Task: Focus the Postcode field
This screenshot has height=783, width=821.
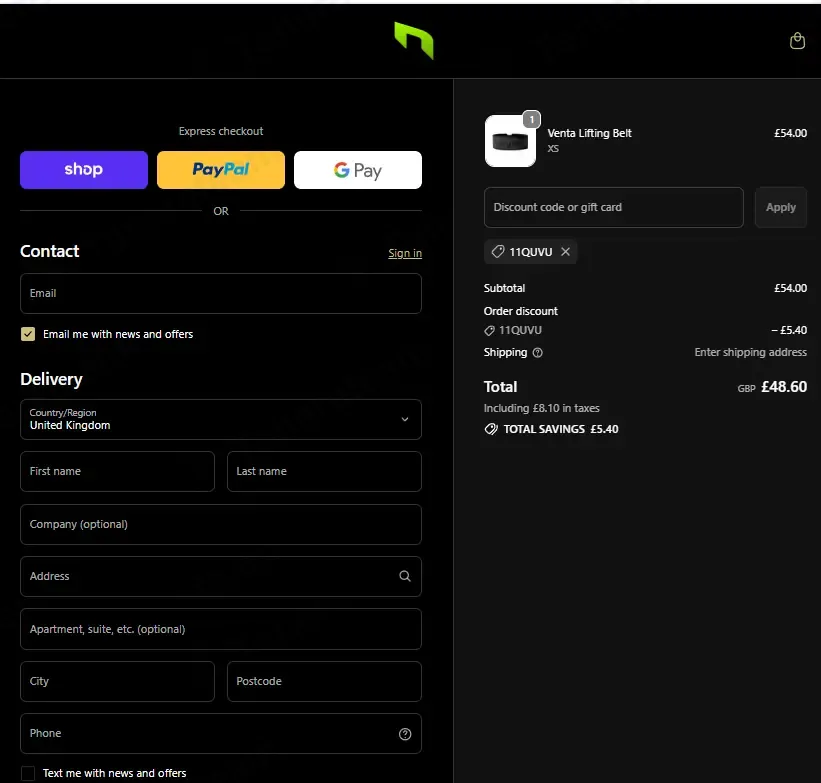Action: pos(324,681)
